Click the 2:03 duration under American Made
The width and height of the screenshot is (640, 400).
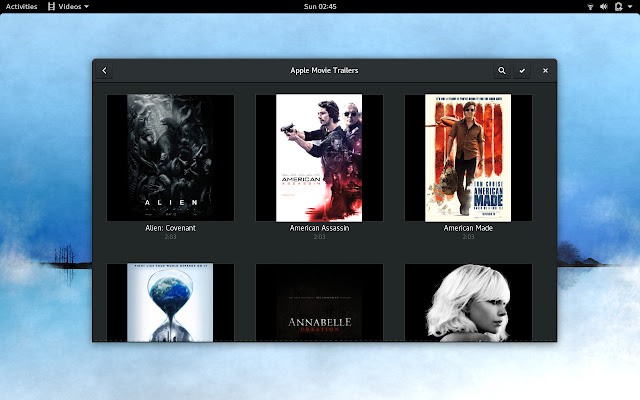pyautogui.click(x=468, y=237)
